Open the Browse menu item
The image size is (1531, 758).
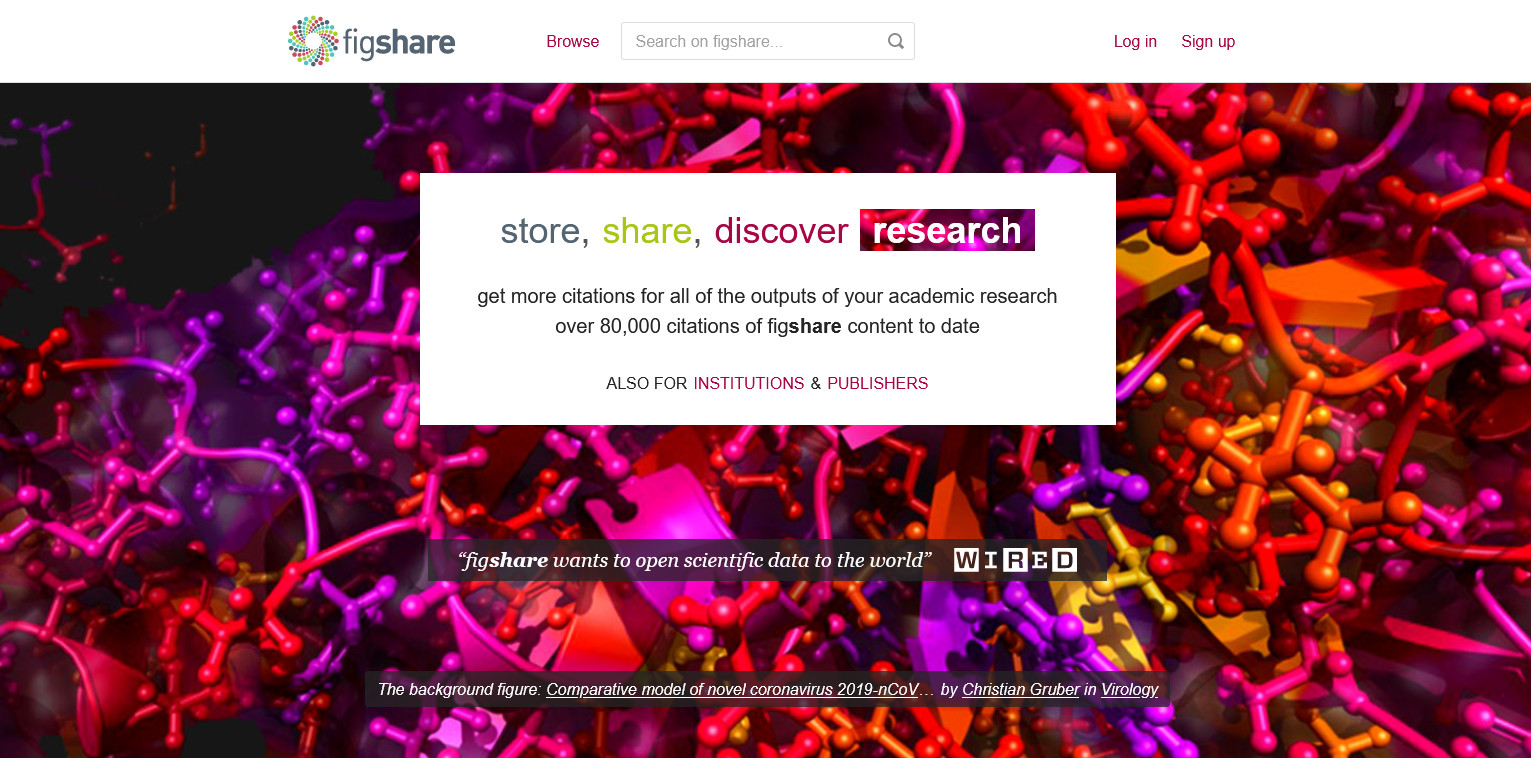[573, 41]
